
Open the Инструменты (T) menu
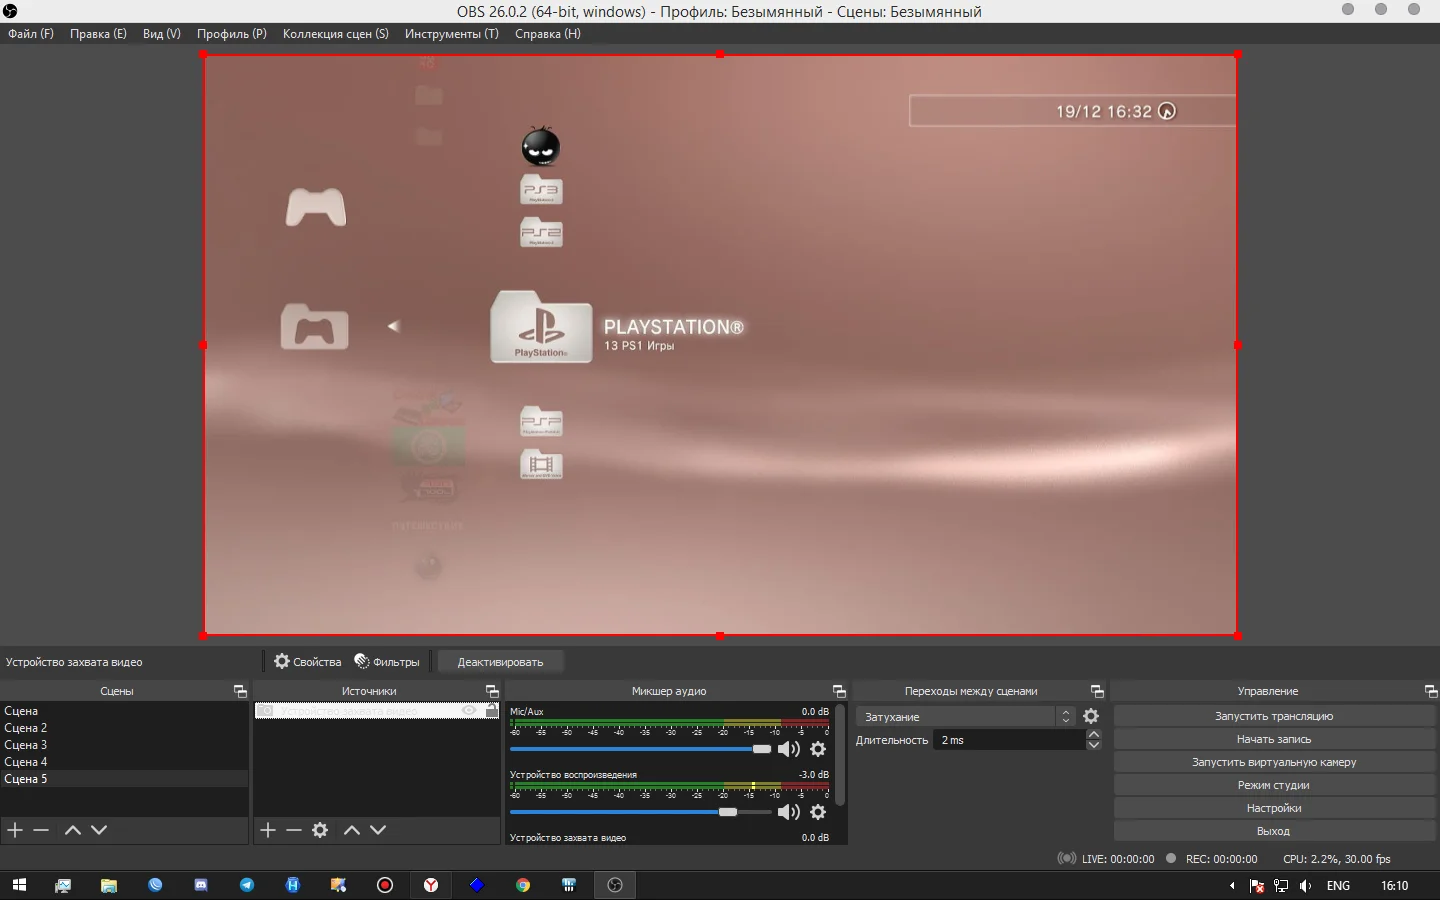pos(452,34)
